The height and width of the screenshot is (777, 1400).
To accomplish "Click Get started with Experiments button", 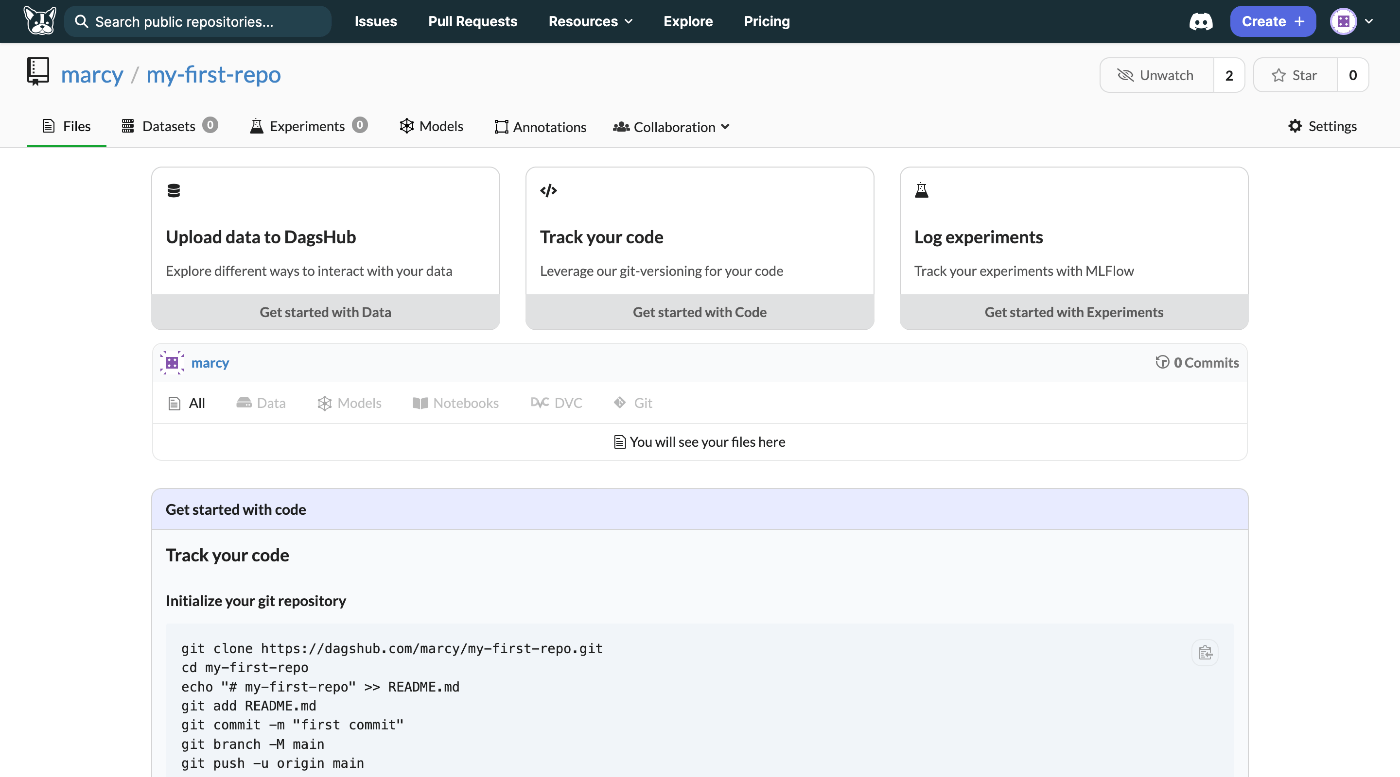I will pos(1074,312).
